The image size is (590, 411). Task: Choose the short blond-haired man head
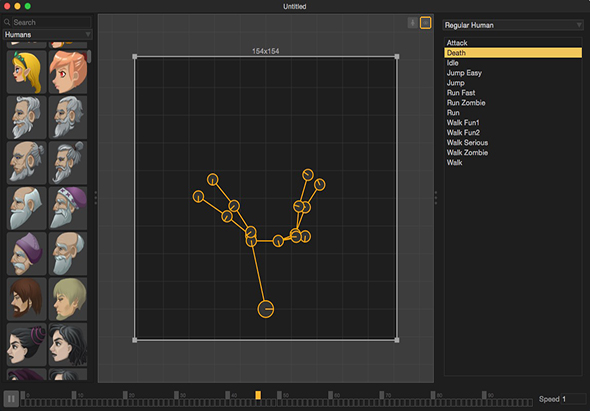[68, 299]
